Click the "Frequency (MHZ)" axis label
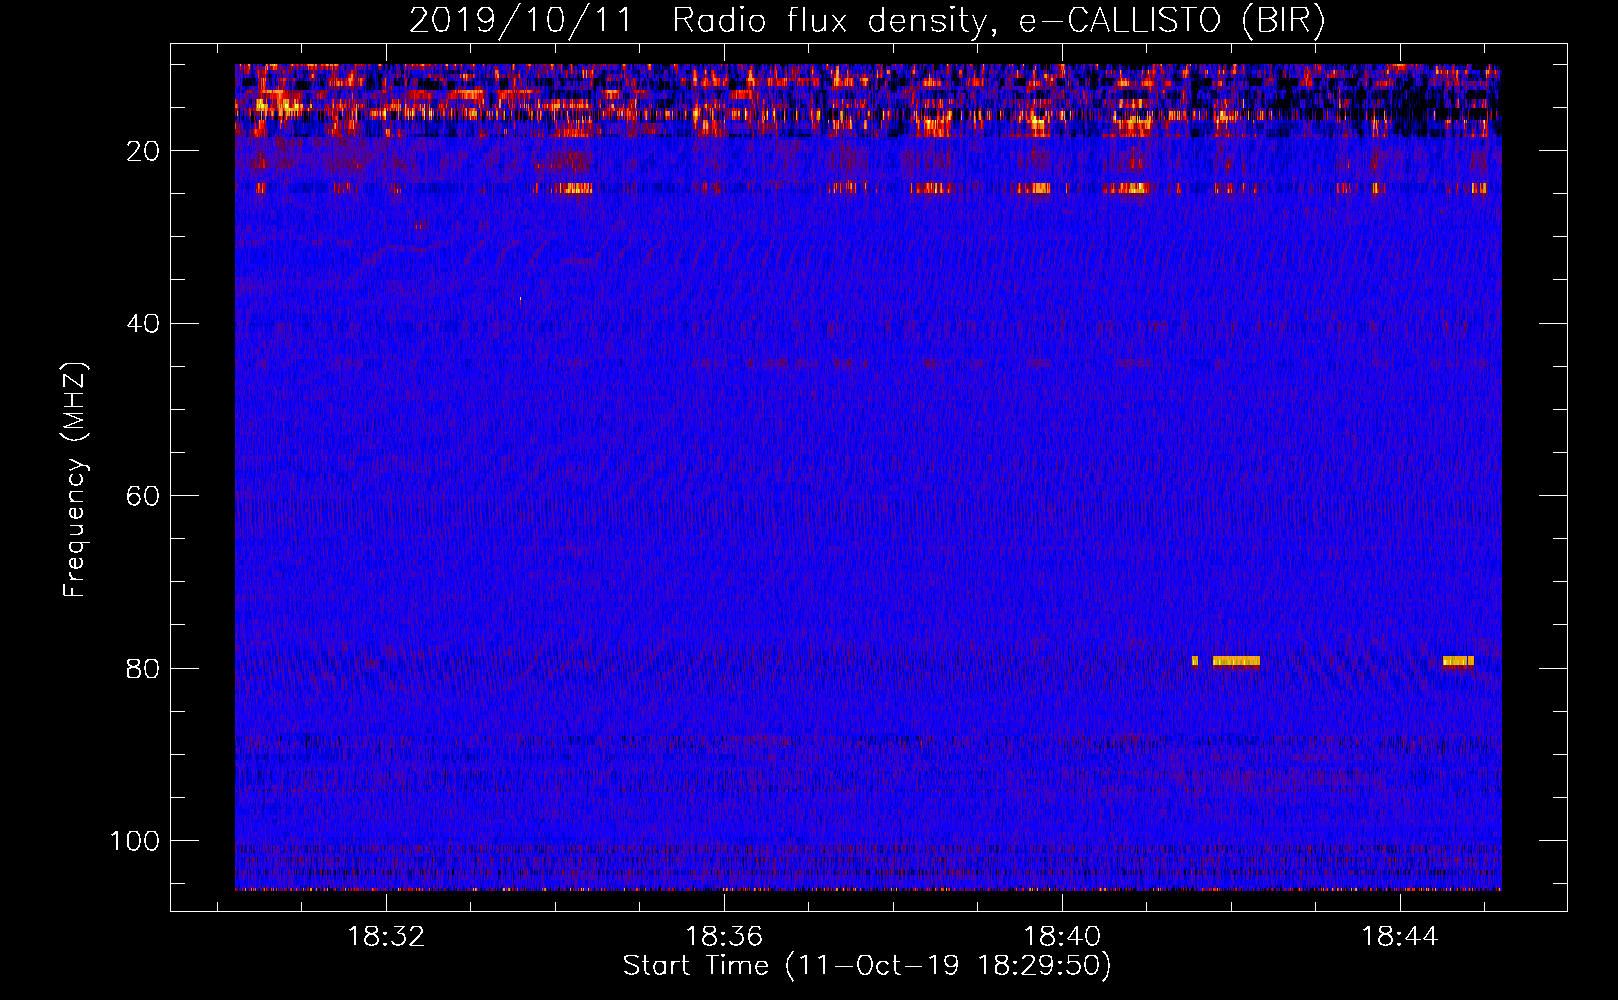This screenshot has height=1000, width=1618. (75, 479)
